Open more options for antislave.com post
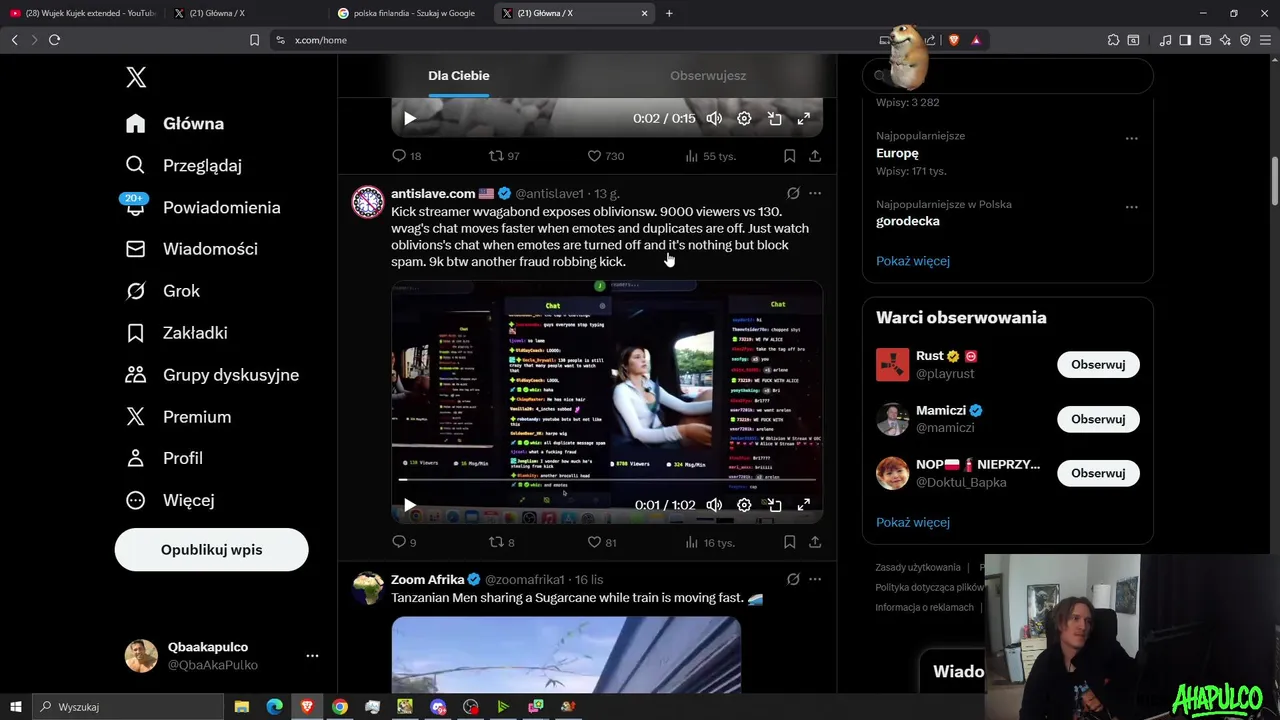 [x=815, y=193]
